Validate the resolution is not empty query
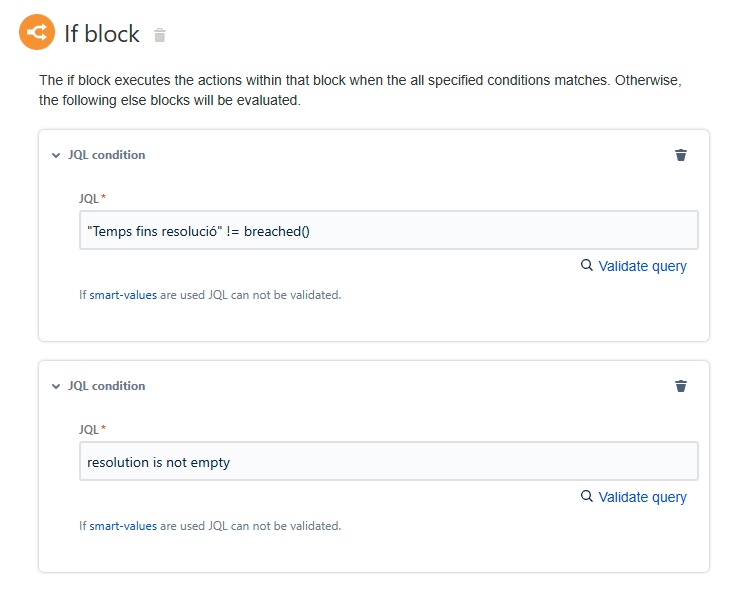 [x=642, y=497]
